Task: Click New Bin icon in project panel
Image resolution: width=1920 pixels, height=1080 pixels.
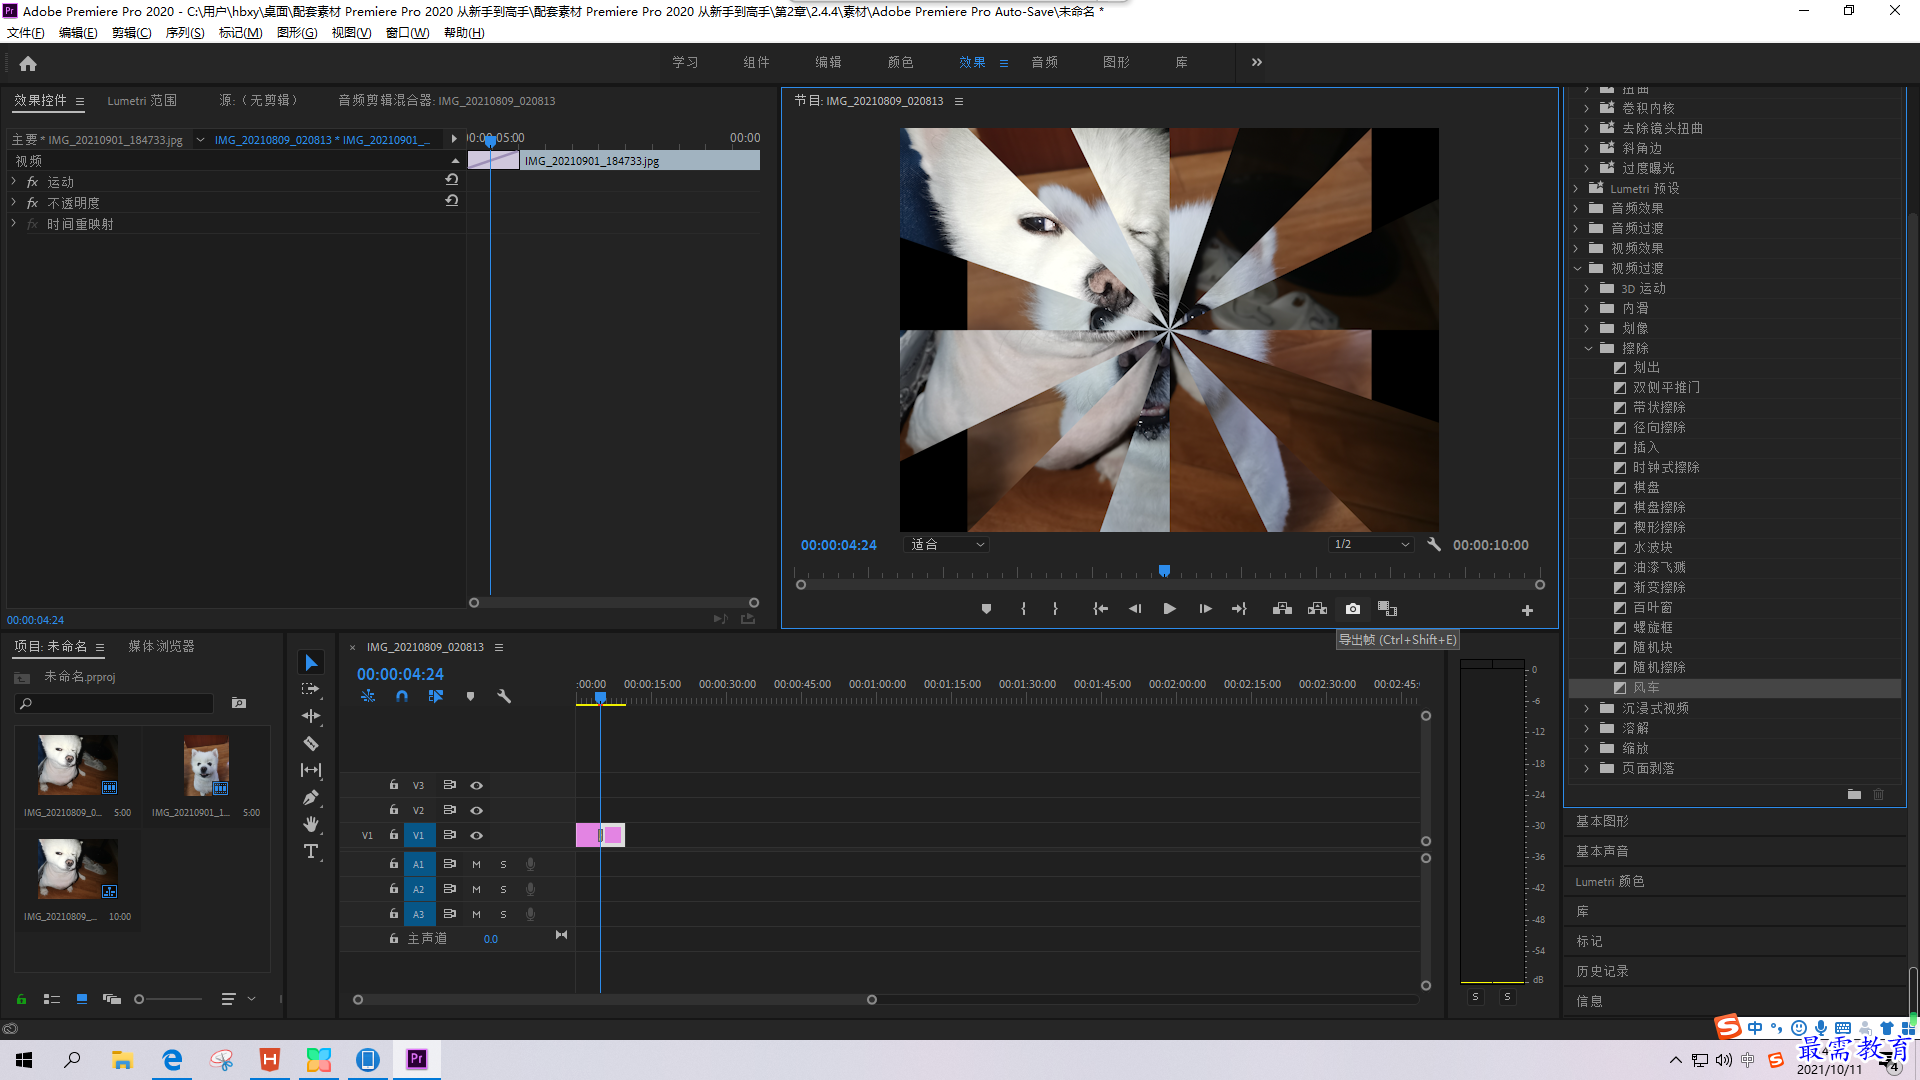Action: click(x=239, y=703)
